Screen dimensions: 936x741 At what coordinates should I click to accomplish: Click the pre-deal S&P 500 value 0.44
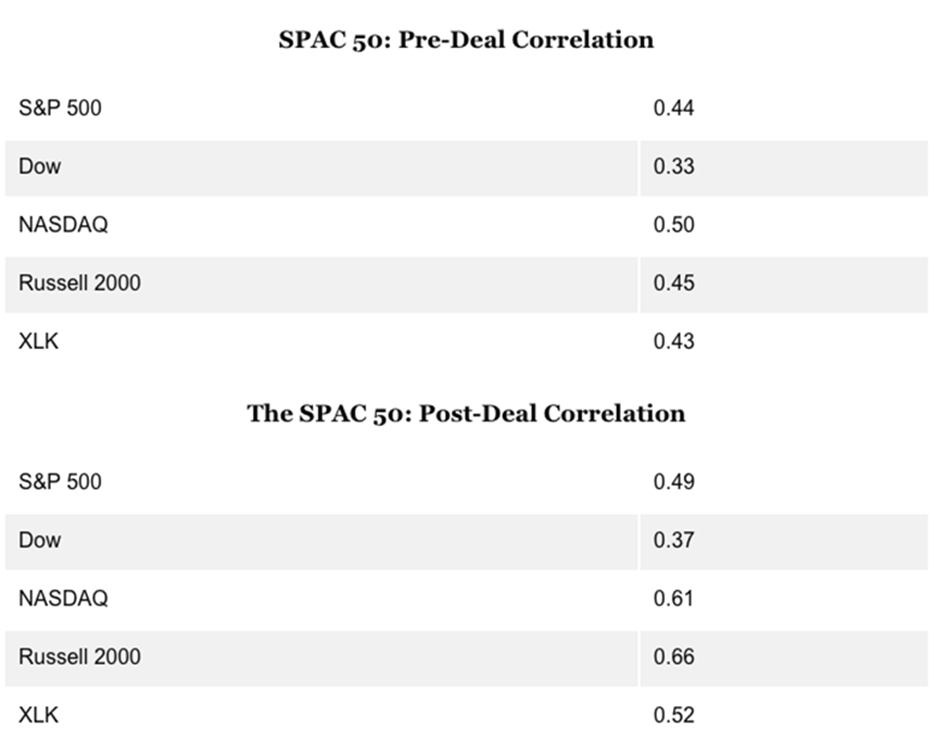click(x=674, y=108)
